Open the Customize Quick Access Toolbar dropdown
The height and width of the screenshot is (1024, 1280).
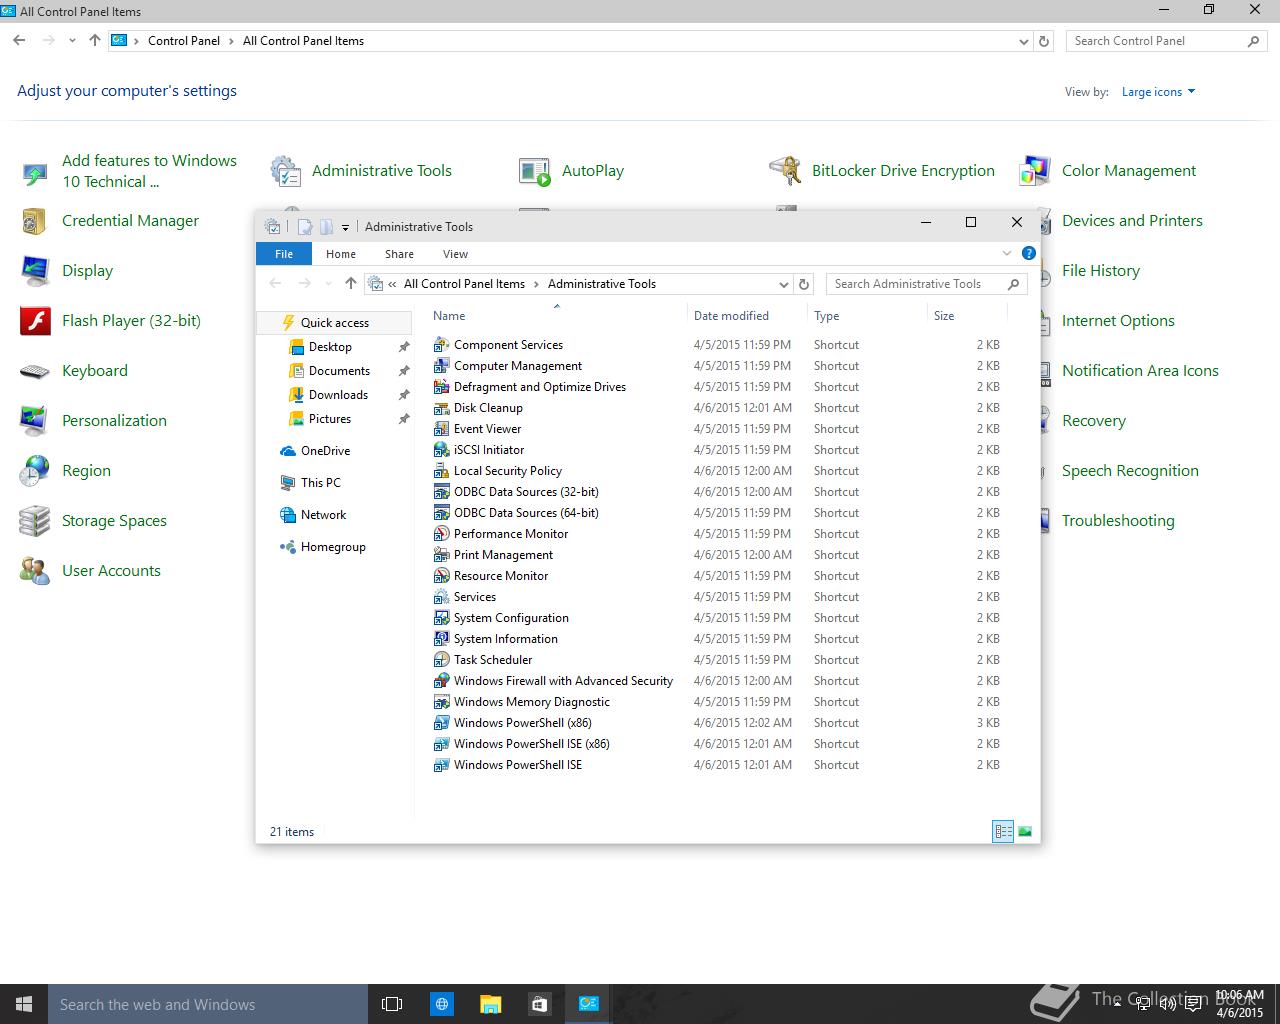click(345, 228)
